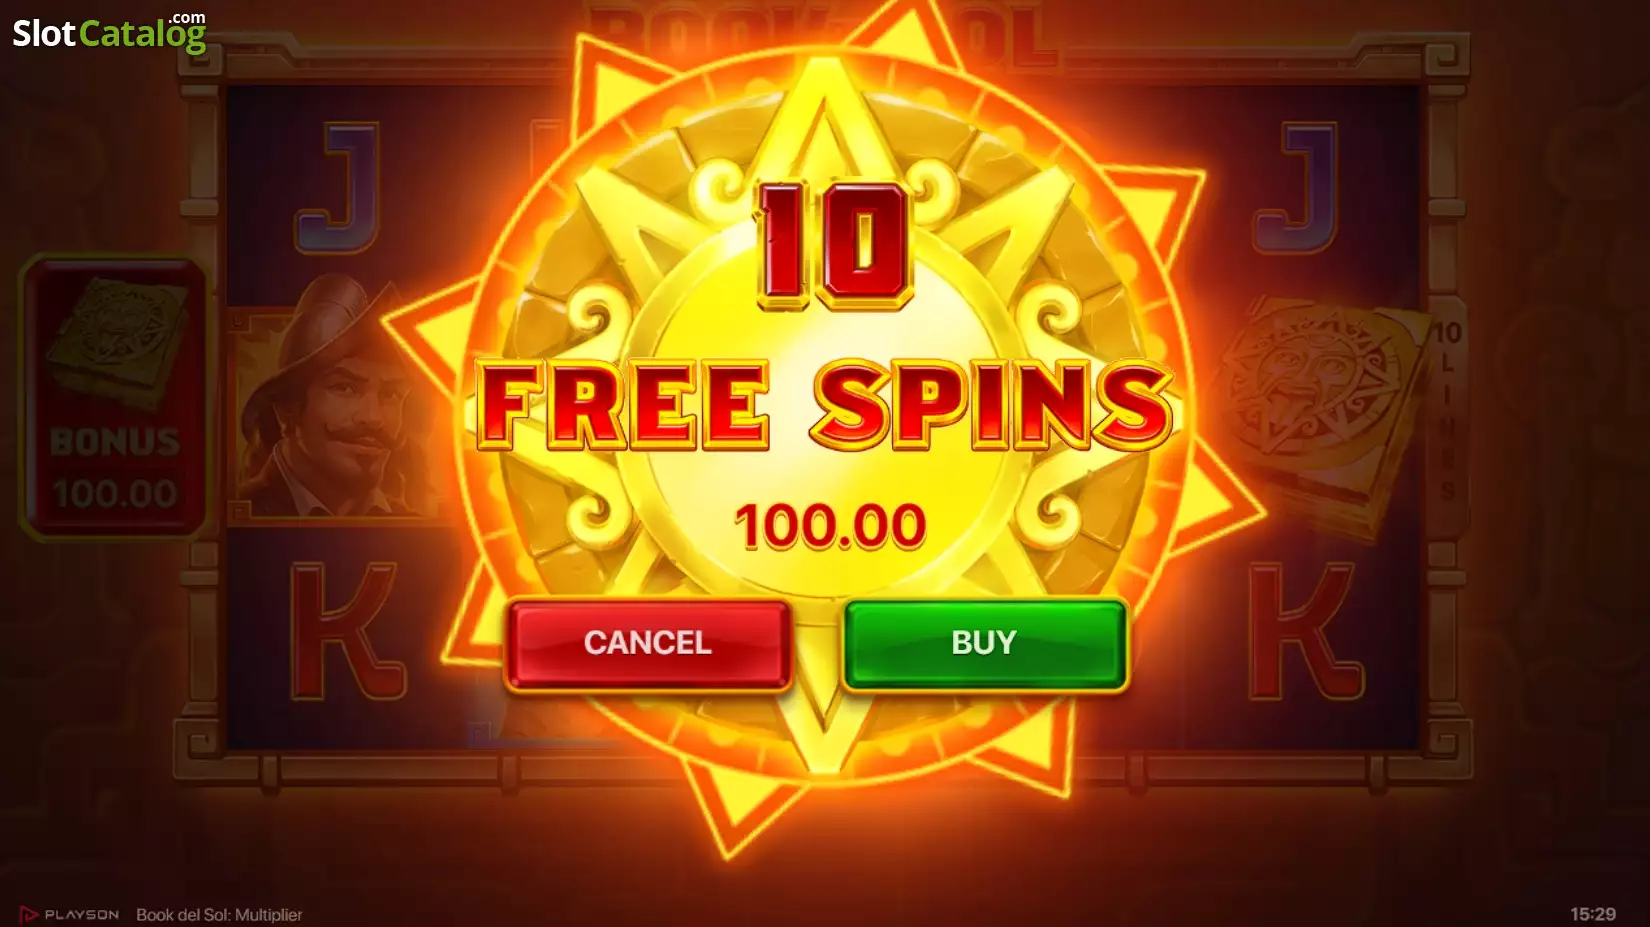Click the green BUY button
The width and height of the screenshot is (1650, 927).
point(985,644)
